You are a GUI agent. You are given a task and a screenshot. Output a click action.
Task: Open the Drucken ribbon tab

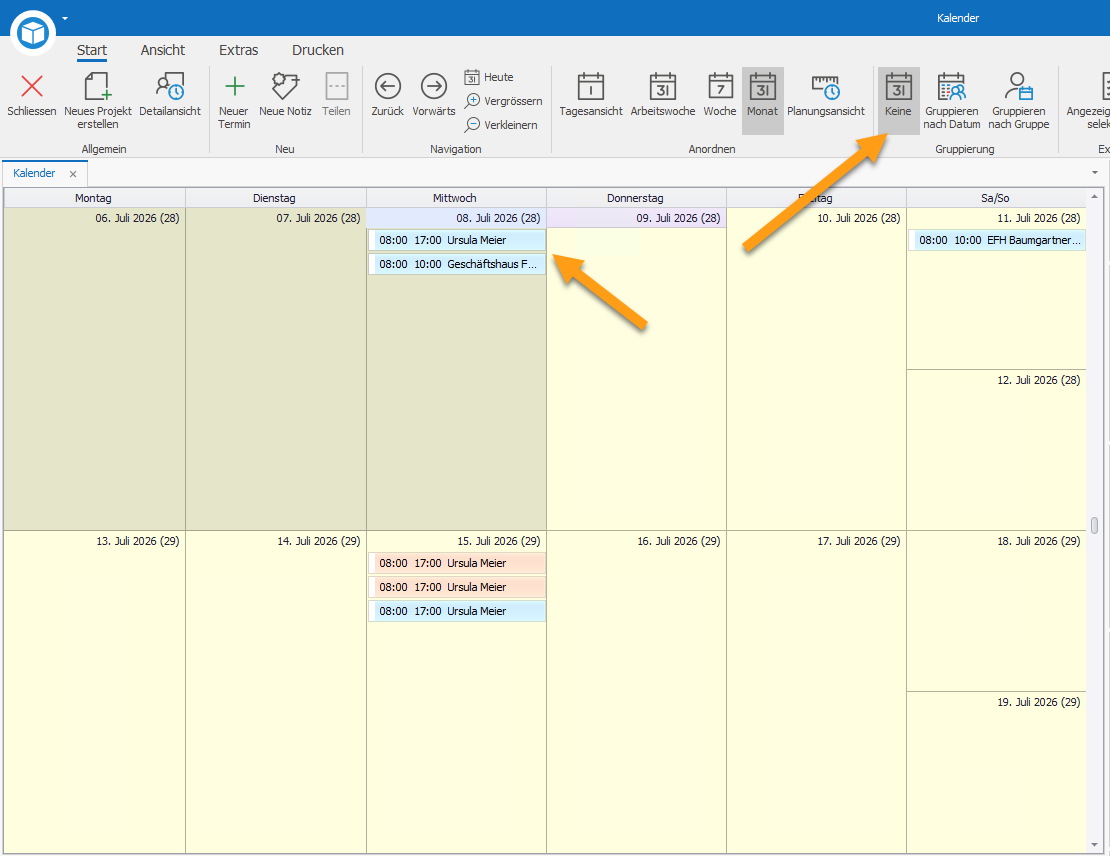tap(318, 50)
